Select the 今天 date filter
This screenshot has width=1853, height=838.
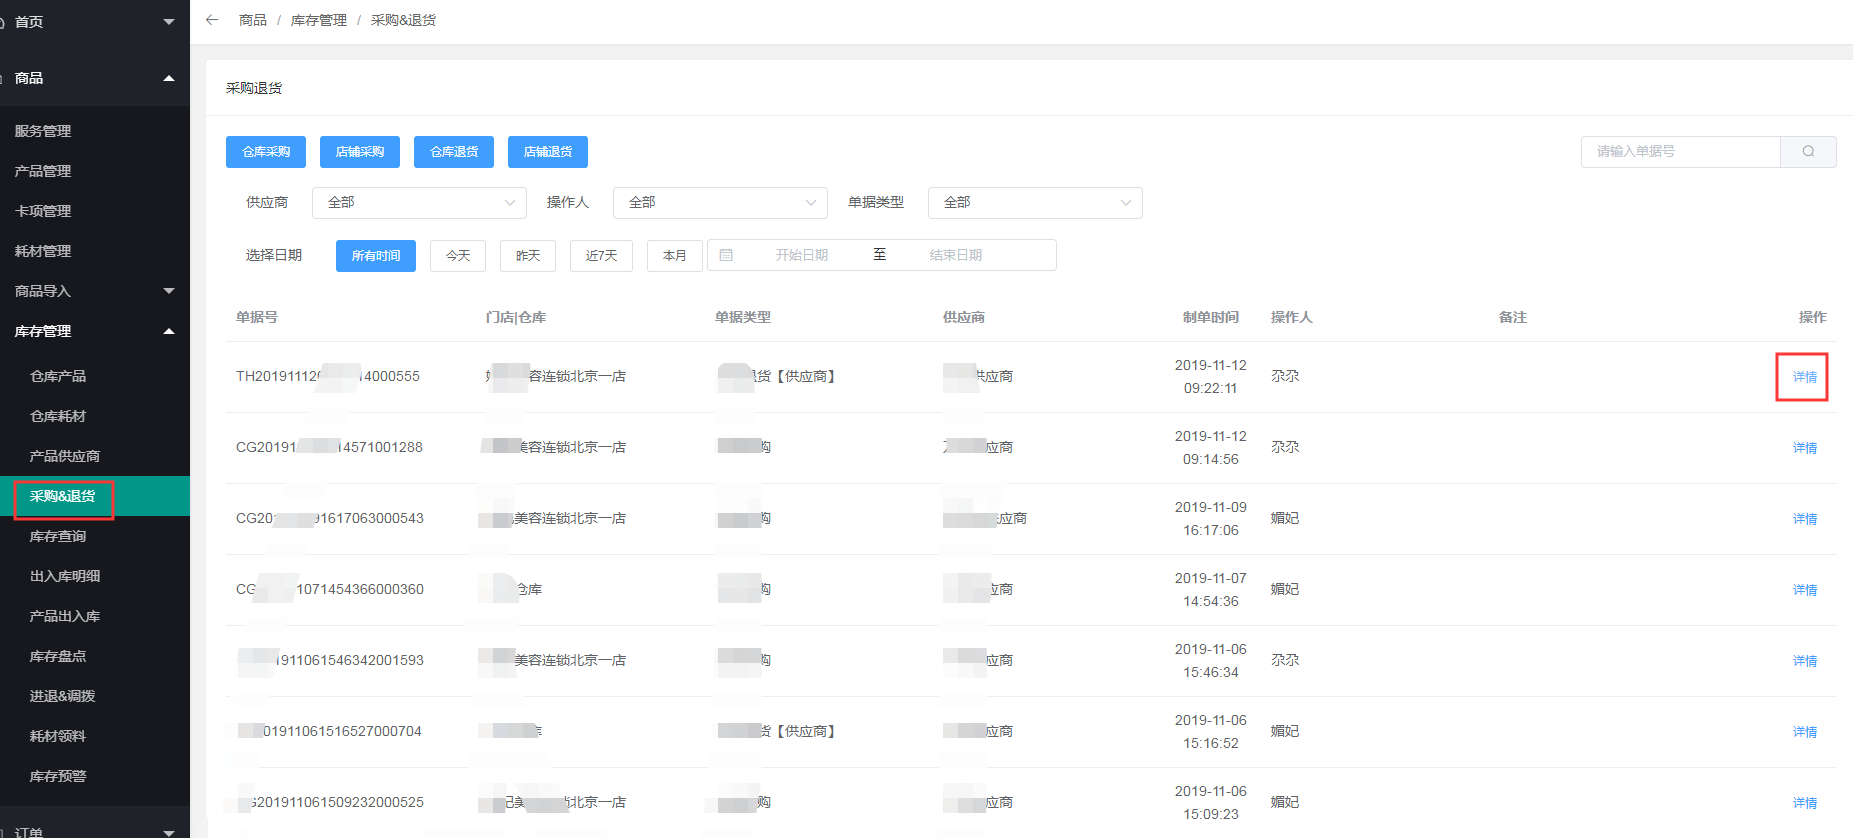(x=458, y=256)
